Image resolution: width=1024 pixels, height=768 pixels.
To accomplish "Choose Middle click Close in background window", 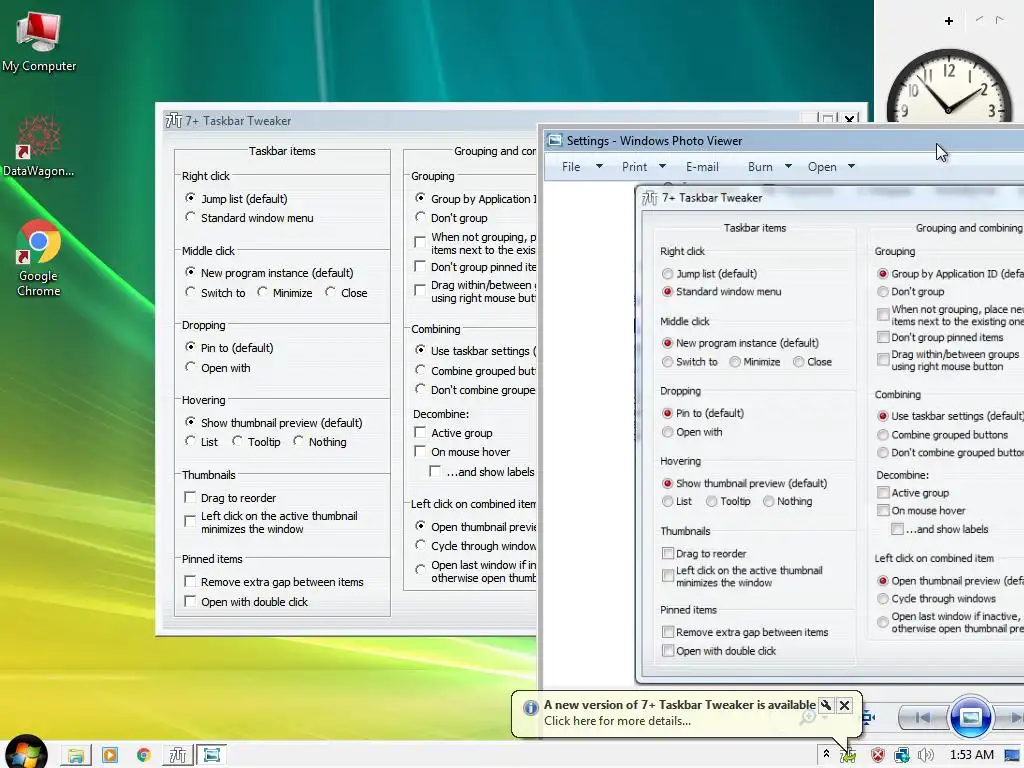I will [x=346, y=293].
